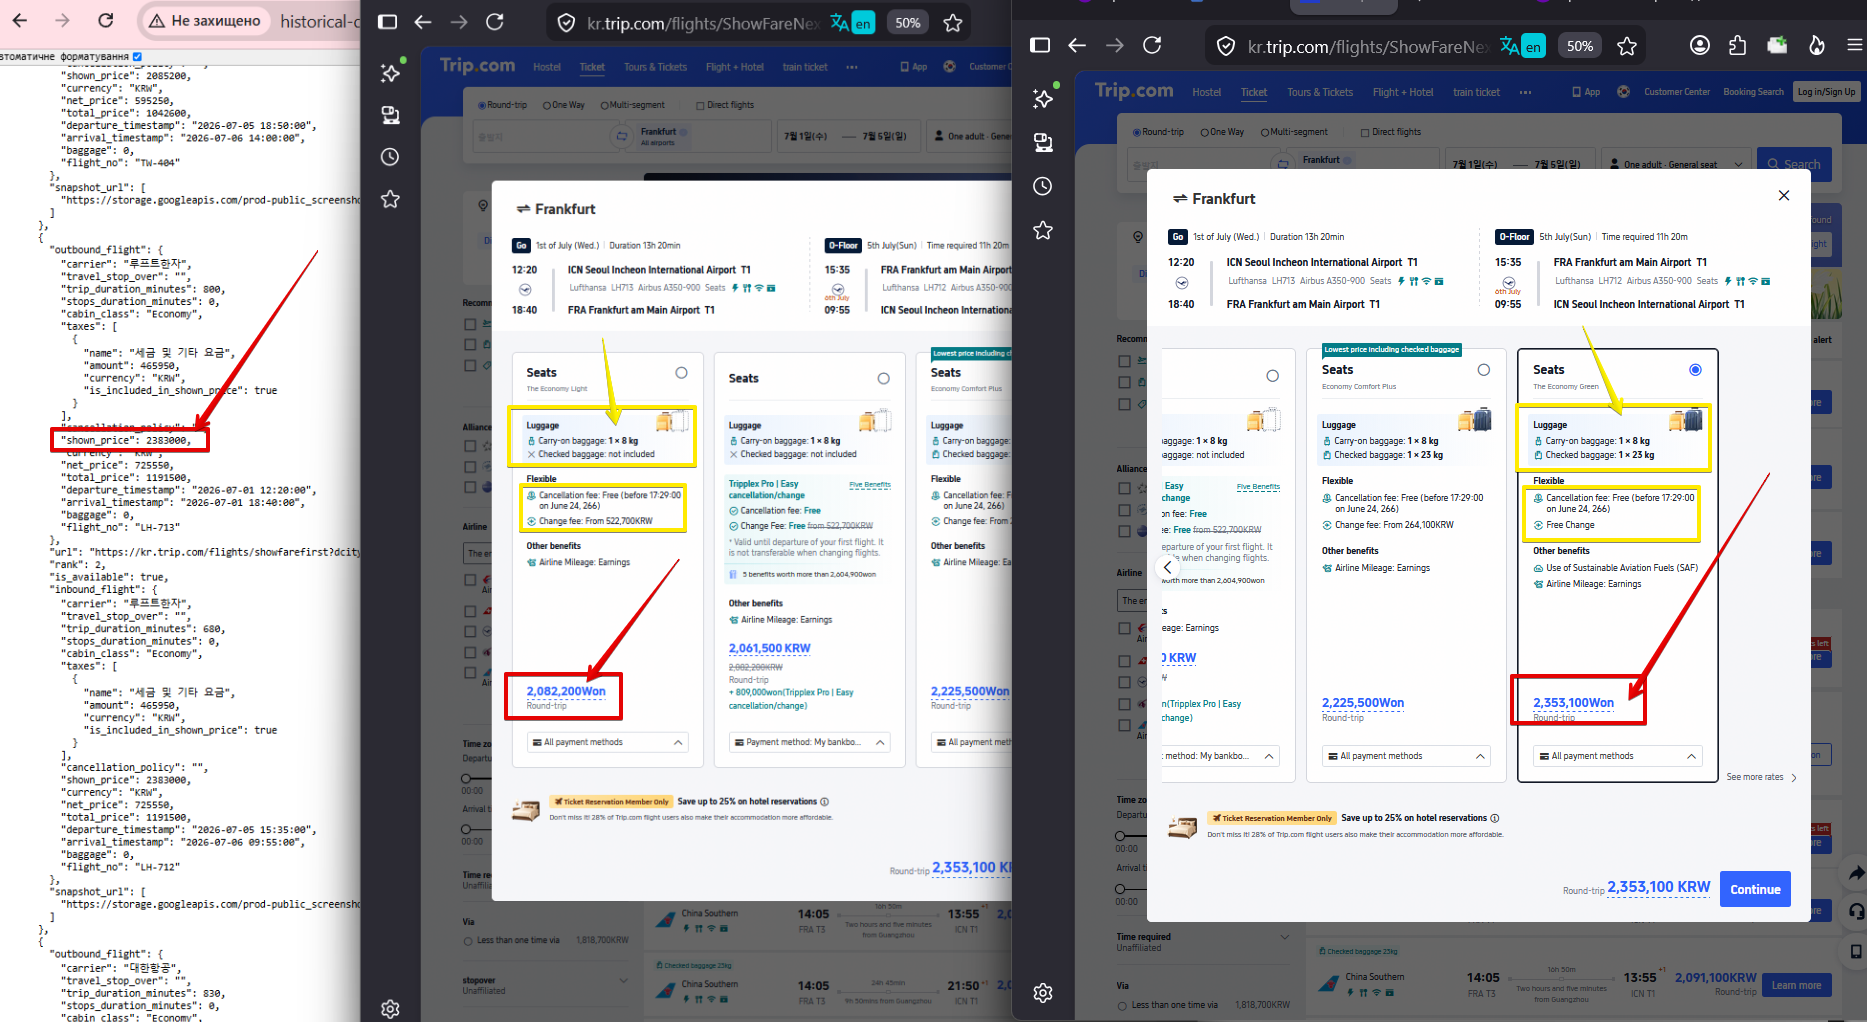Viewport: 1867px width, 1022px height.
Task: Open Ticket tab in middle Trip.com window
Action: 592,67
